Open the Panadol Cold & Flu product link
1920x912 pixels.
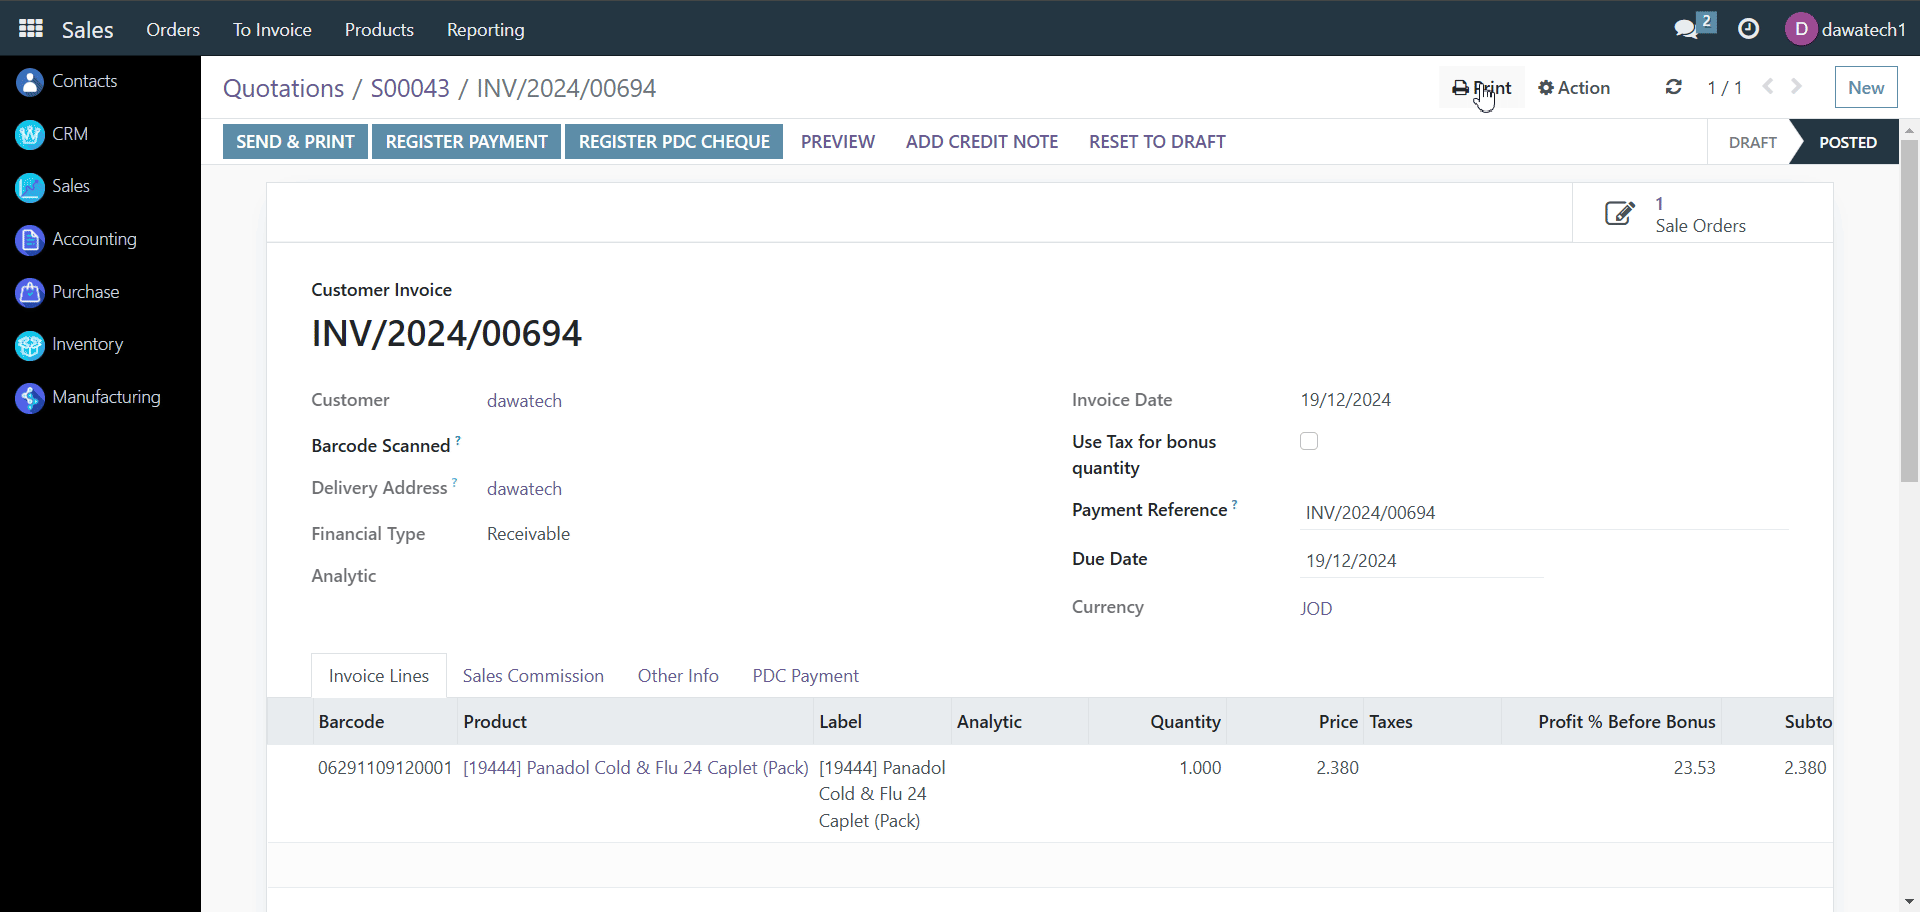(636, 768)
